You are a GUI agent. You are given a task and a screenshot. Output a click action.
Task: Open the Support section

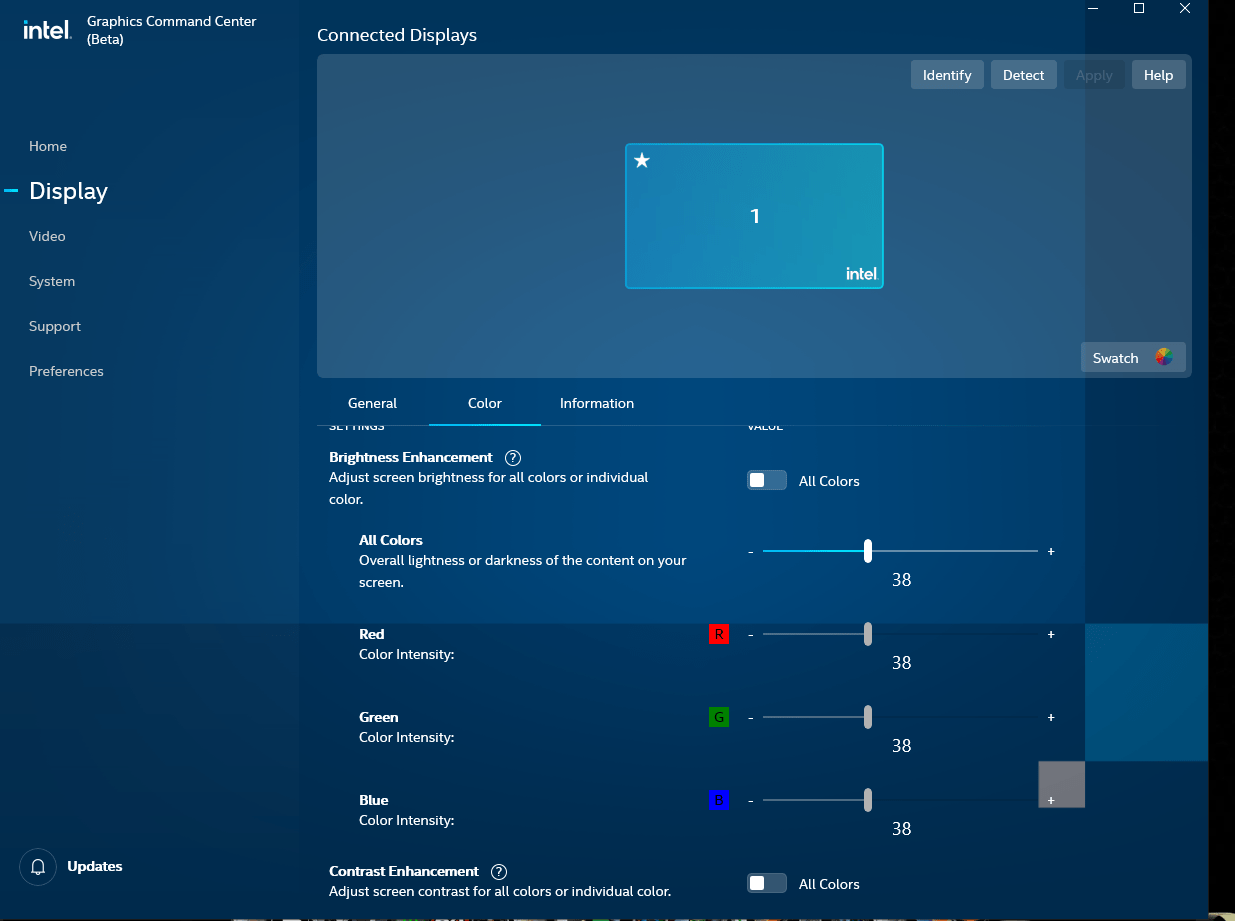tap(55, 326)
